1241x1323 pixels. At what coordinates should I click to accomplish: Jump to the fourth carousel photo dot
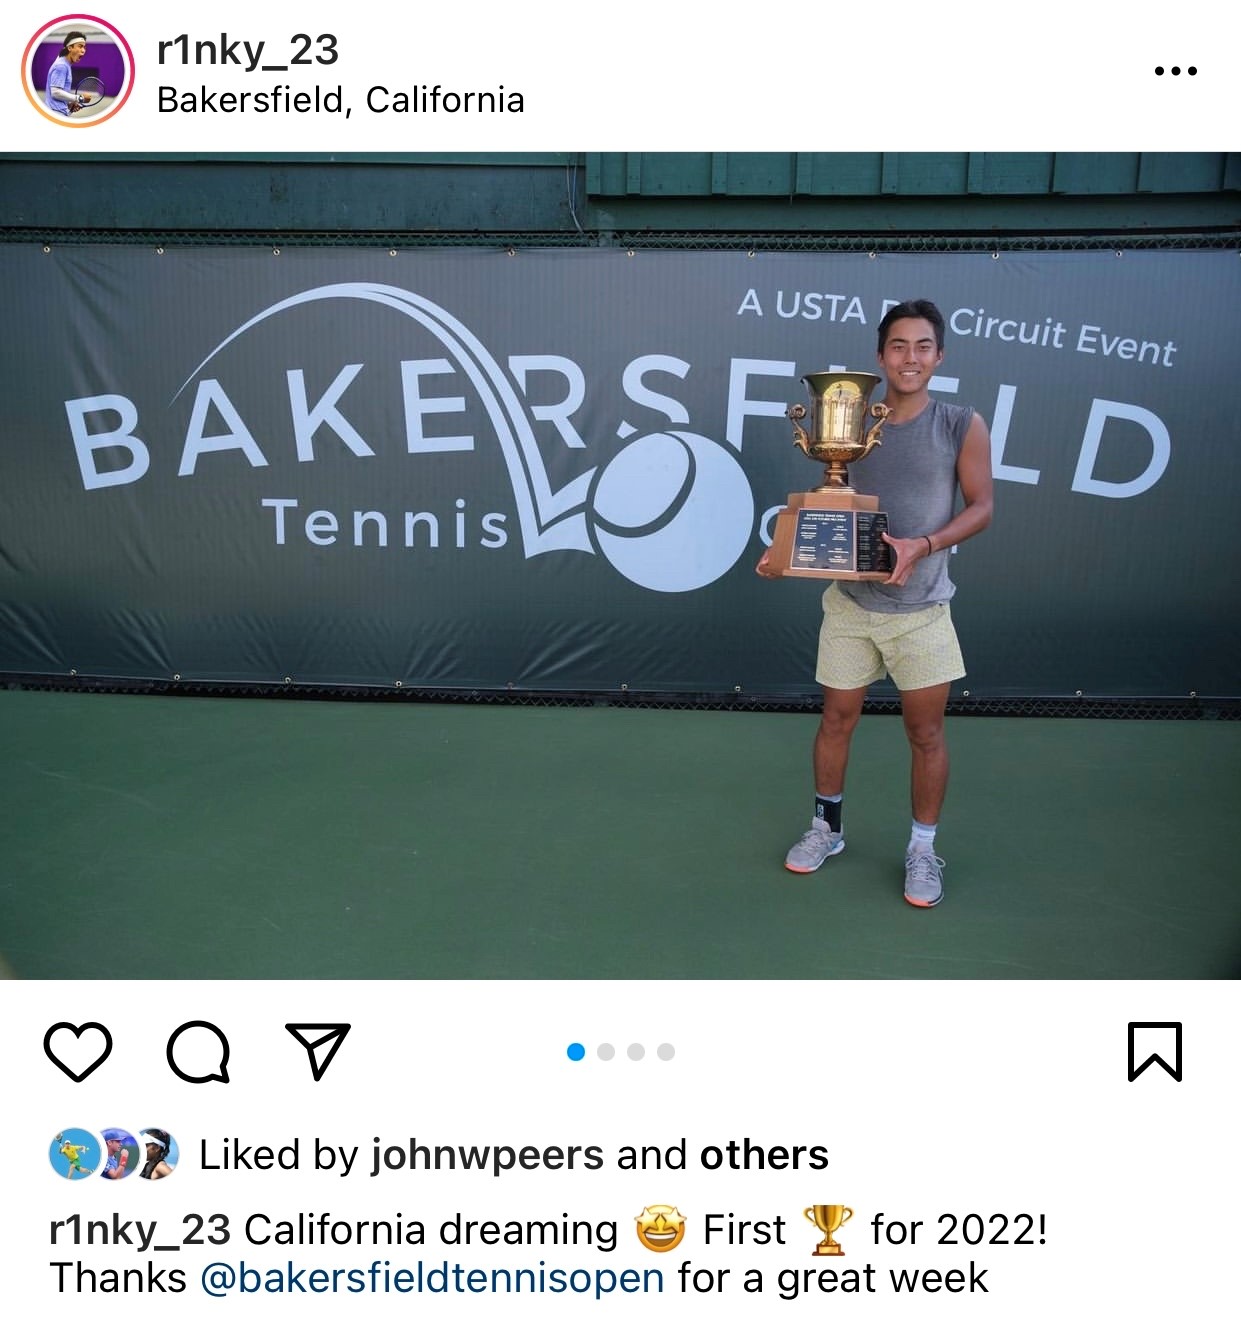click(x=666, y=1052)
